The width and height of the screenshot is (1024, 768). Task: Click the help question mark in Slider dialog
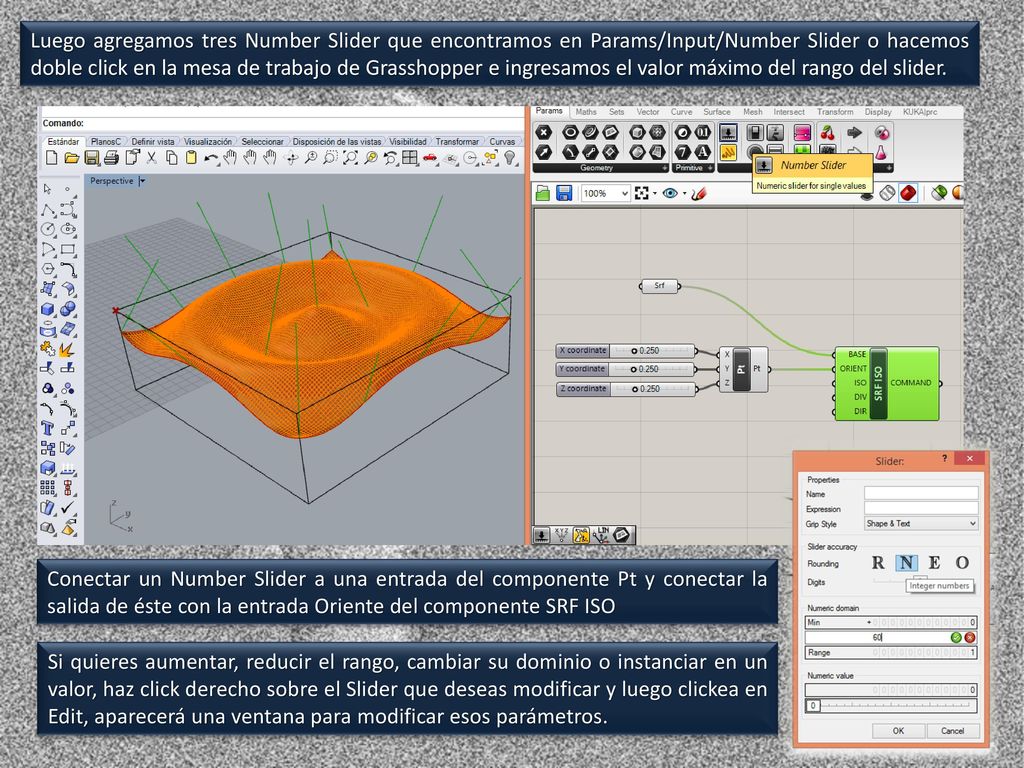coord(945,458)
